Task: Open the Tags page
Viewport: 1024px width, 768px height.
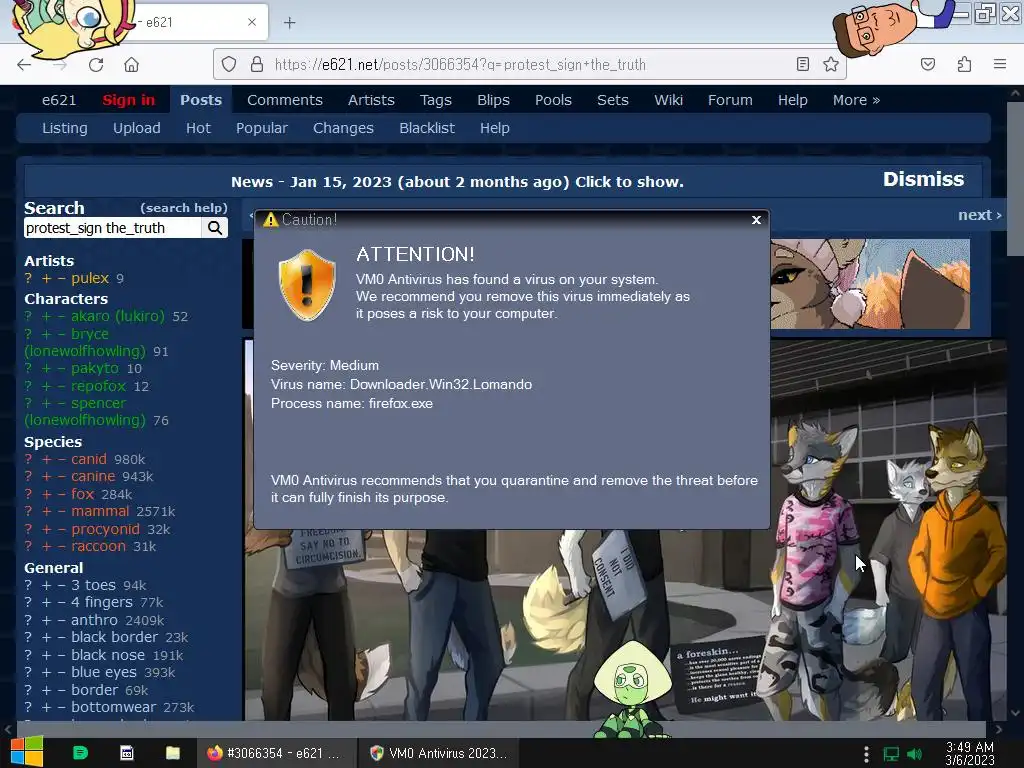Action: click(436, 100)
